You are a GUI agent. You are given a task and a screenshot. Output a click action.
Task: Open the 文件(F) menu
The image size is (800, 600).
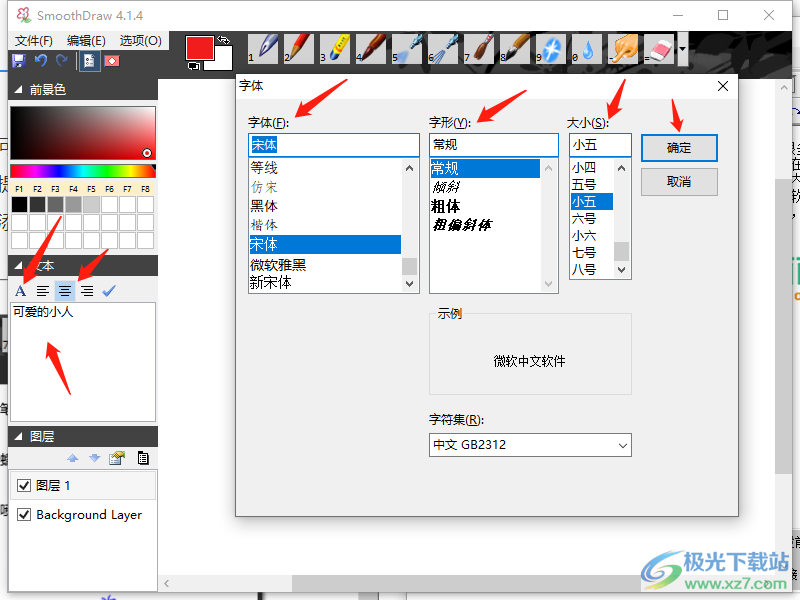click(34, 41)
